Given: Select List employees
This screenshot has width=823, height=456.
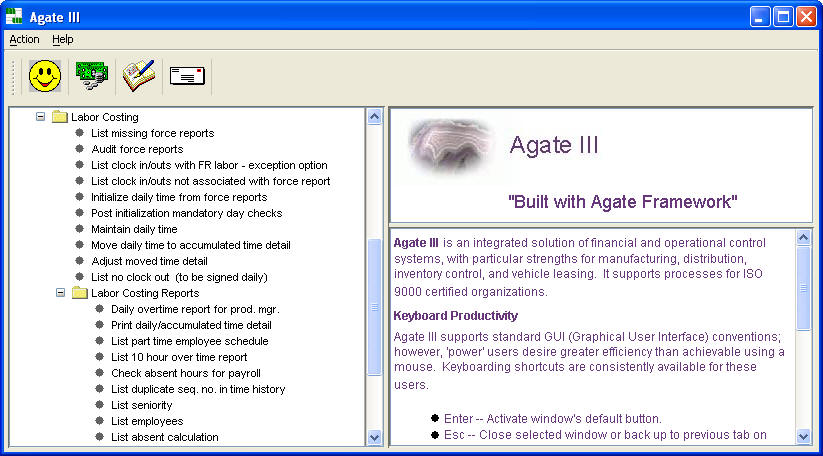Looking at the screenshot, I should click(147, 421).
